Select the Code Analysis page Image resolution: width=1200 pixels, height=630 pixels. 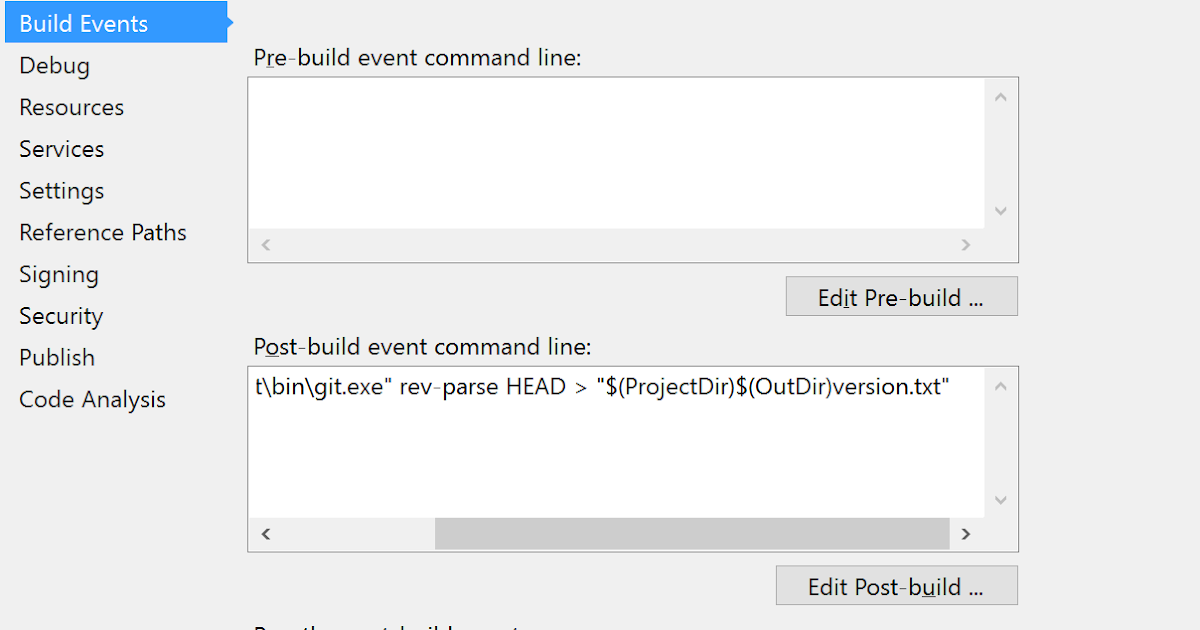(x=92, y=399)
